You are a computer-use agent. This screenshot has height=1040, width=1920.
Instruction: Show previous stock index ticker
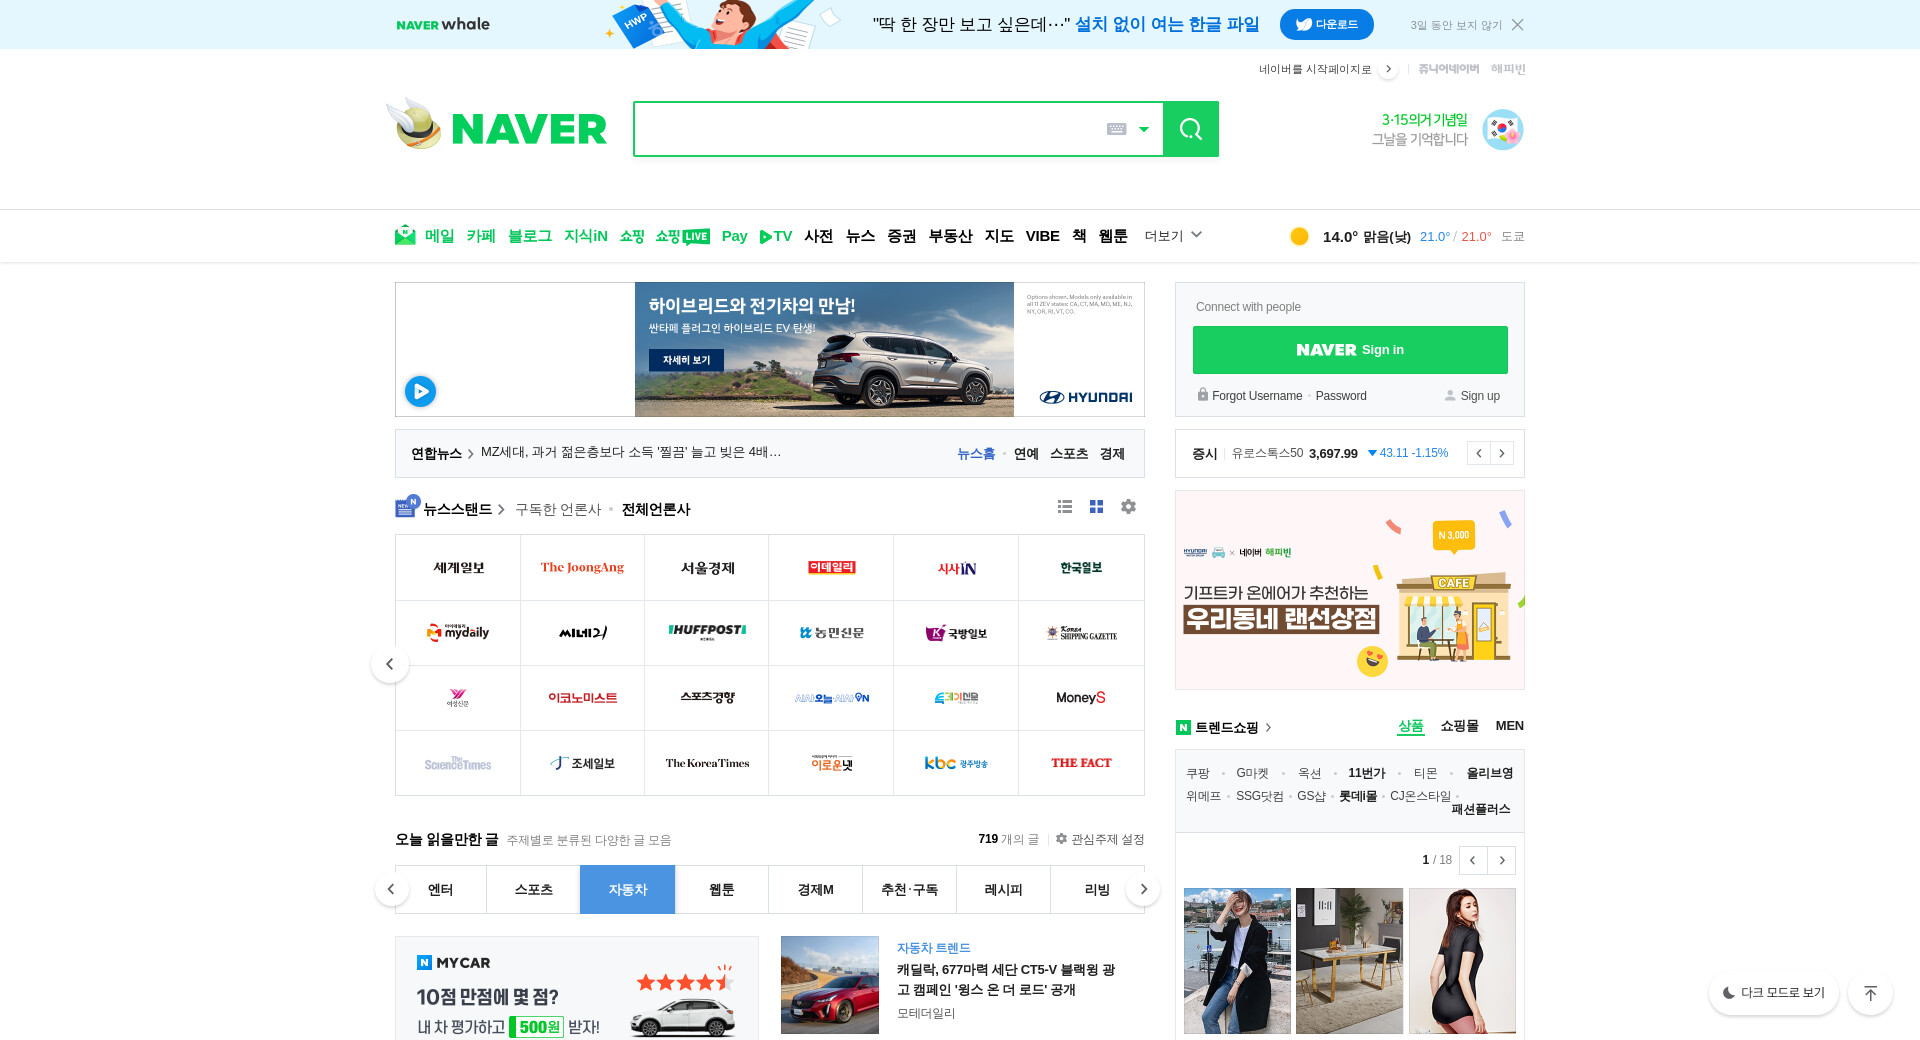click(x=1479, y=453)
